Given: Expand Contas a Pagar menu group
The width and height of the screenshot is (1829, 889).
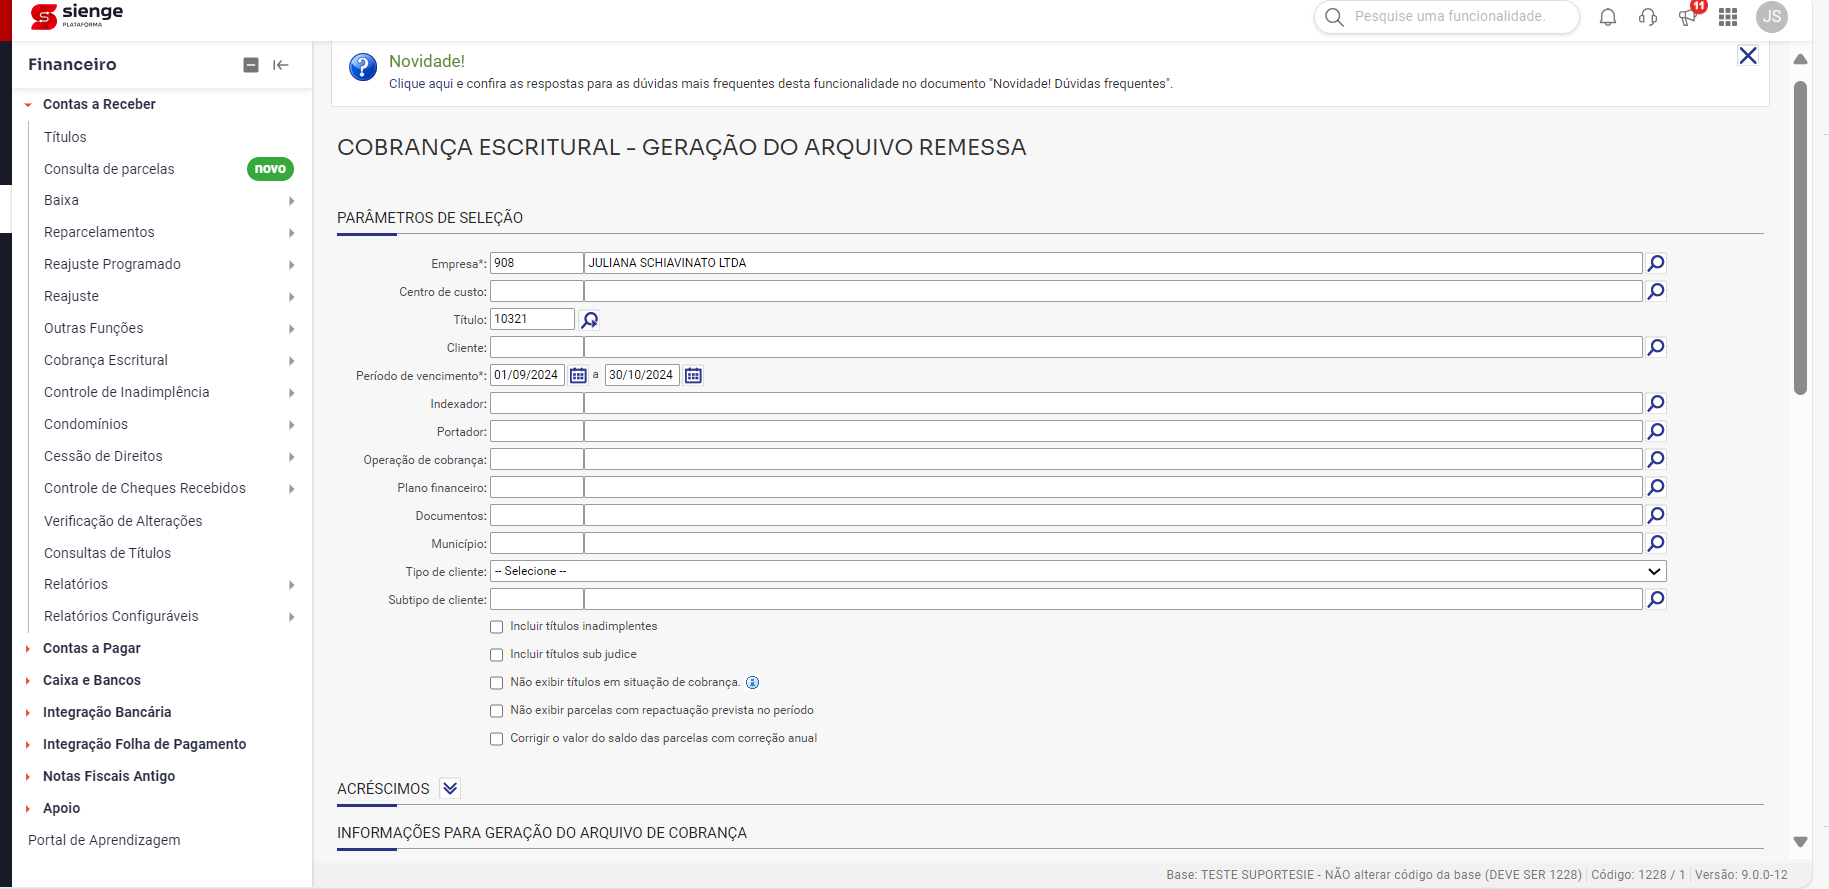Looking at the screenshot, I should point(28,649).
